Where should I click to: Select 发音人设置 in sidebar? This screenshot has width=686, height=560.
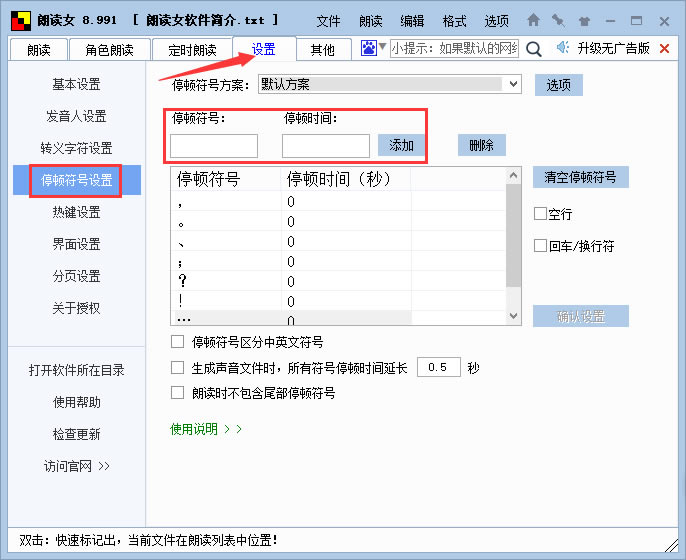77,116
